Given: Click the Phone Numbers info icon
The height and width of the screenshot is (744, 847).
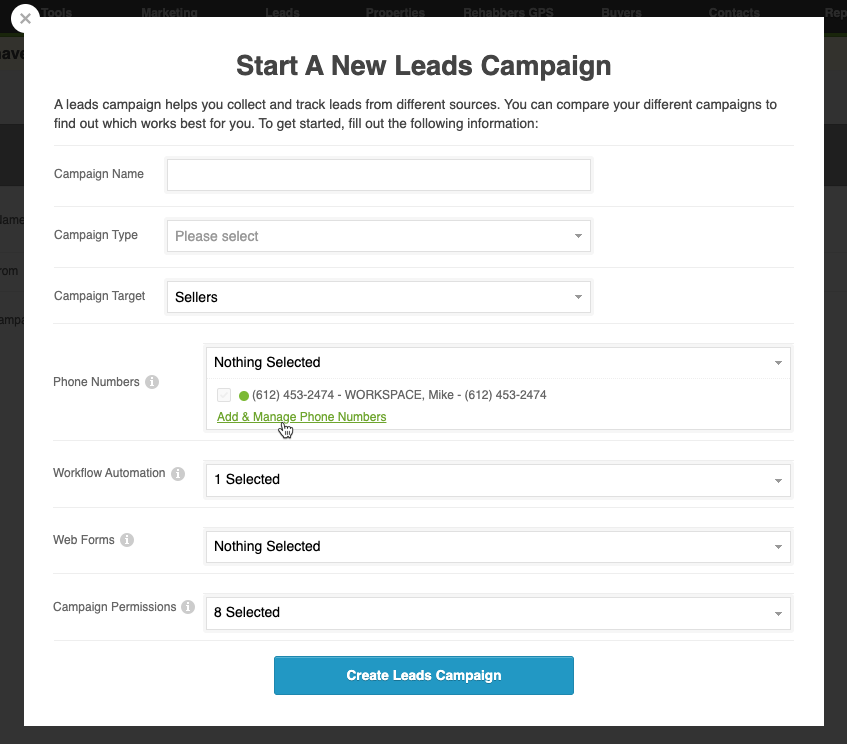Looking at the screenshot, I should (x=152, y=382).
